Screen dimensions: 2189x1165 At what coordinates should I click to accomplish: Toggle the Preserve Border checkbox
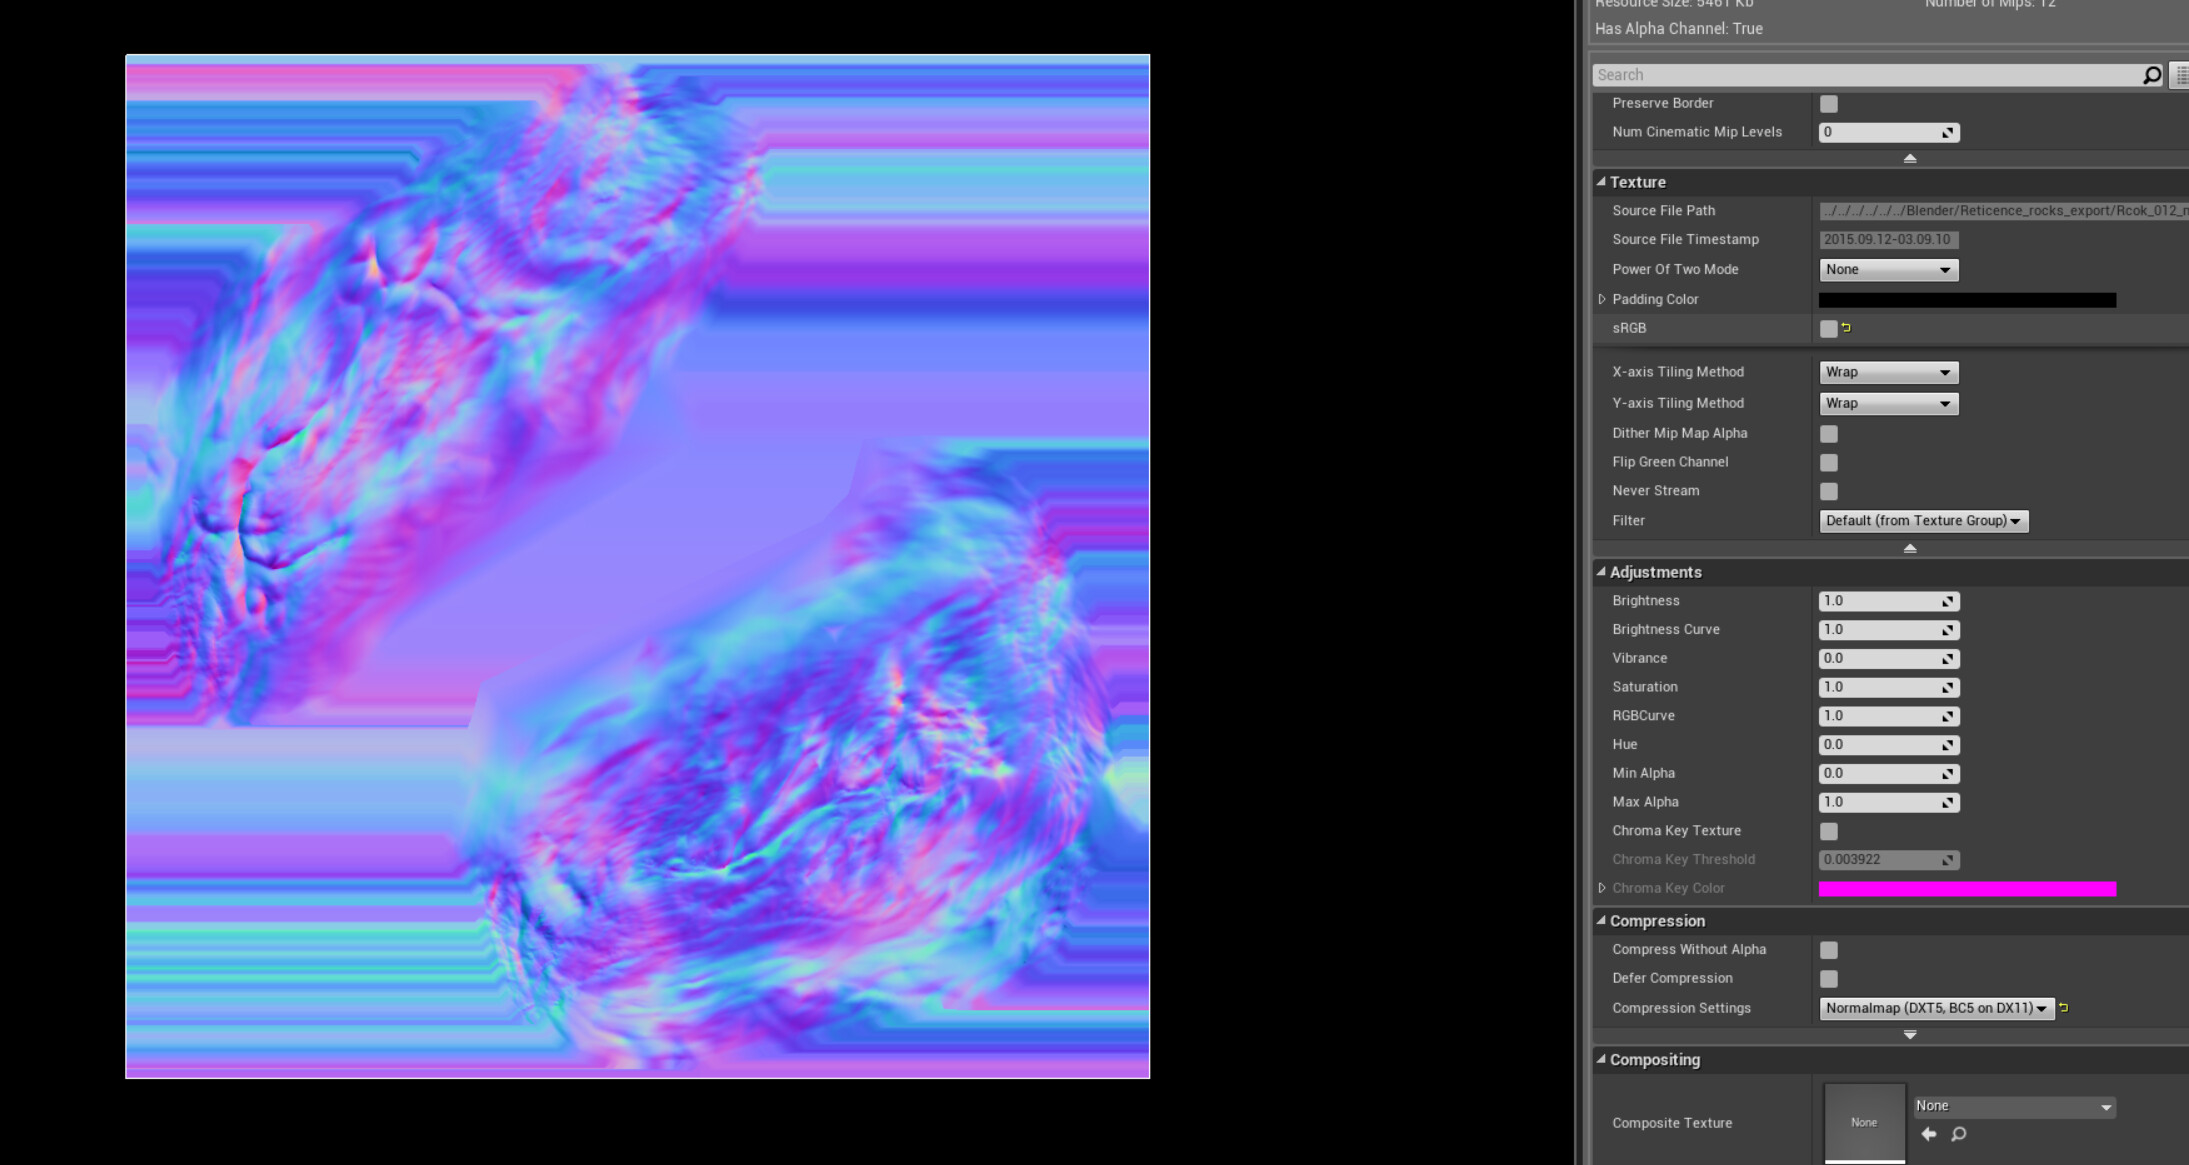pos(1828,104)
